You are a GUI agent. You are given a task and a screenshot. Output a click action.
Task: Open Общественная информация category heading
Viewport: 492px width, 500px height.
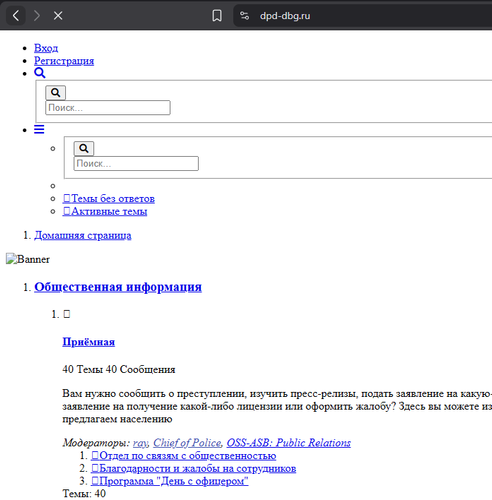118,287
